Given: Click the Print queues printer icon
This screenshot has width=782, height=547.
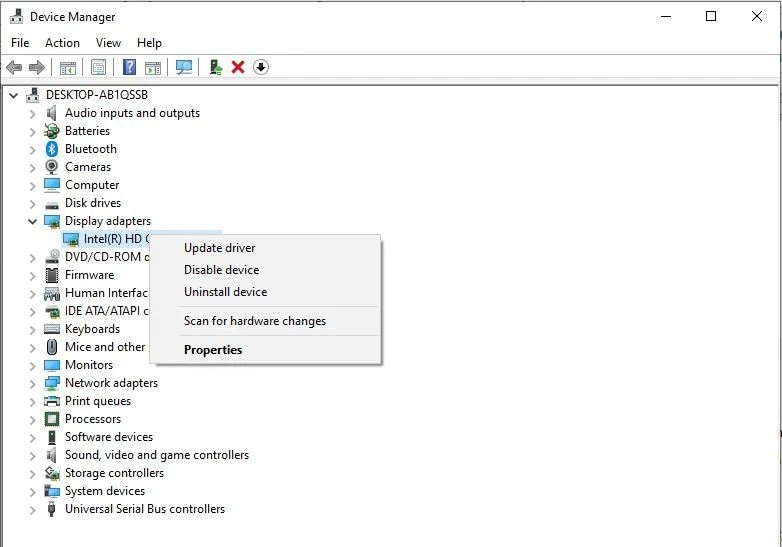Looking at the screenshot, I should pyautogui.click(x=52, y=401).
